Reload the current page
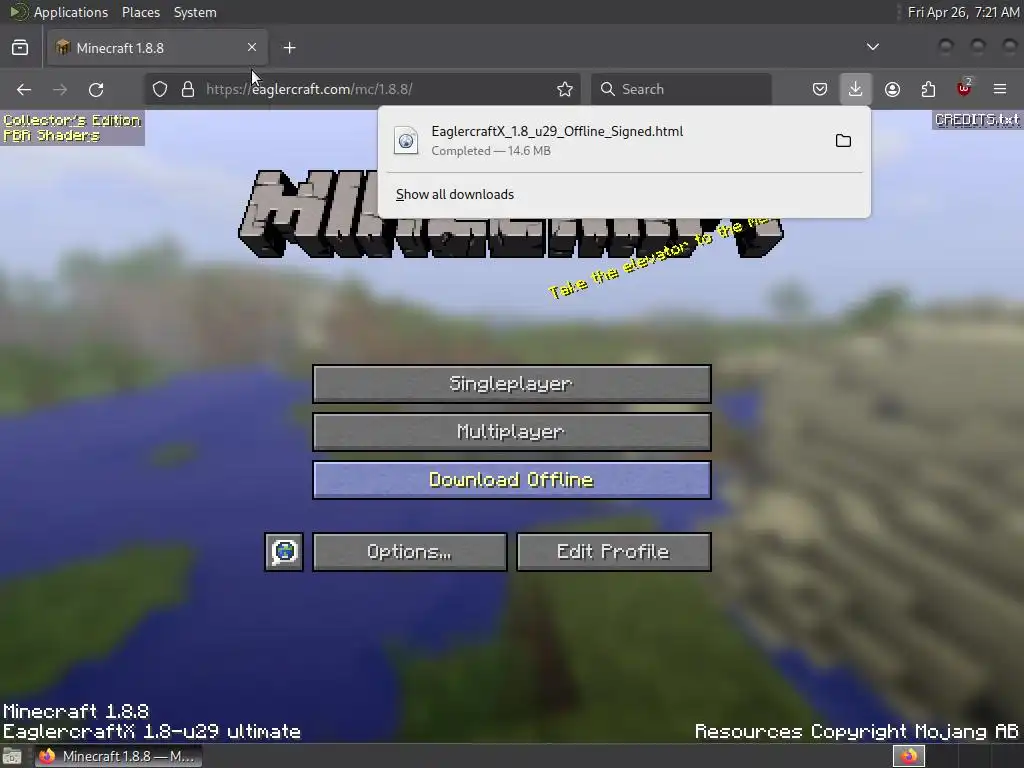The width and height of the screenshot is (1024, 768). pos(96,89)
